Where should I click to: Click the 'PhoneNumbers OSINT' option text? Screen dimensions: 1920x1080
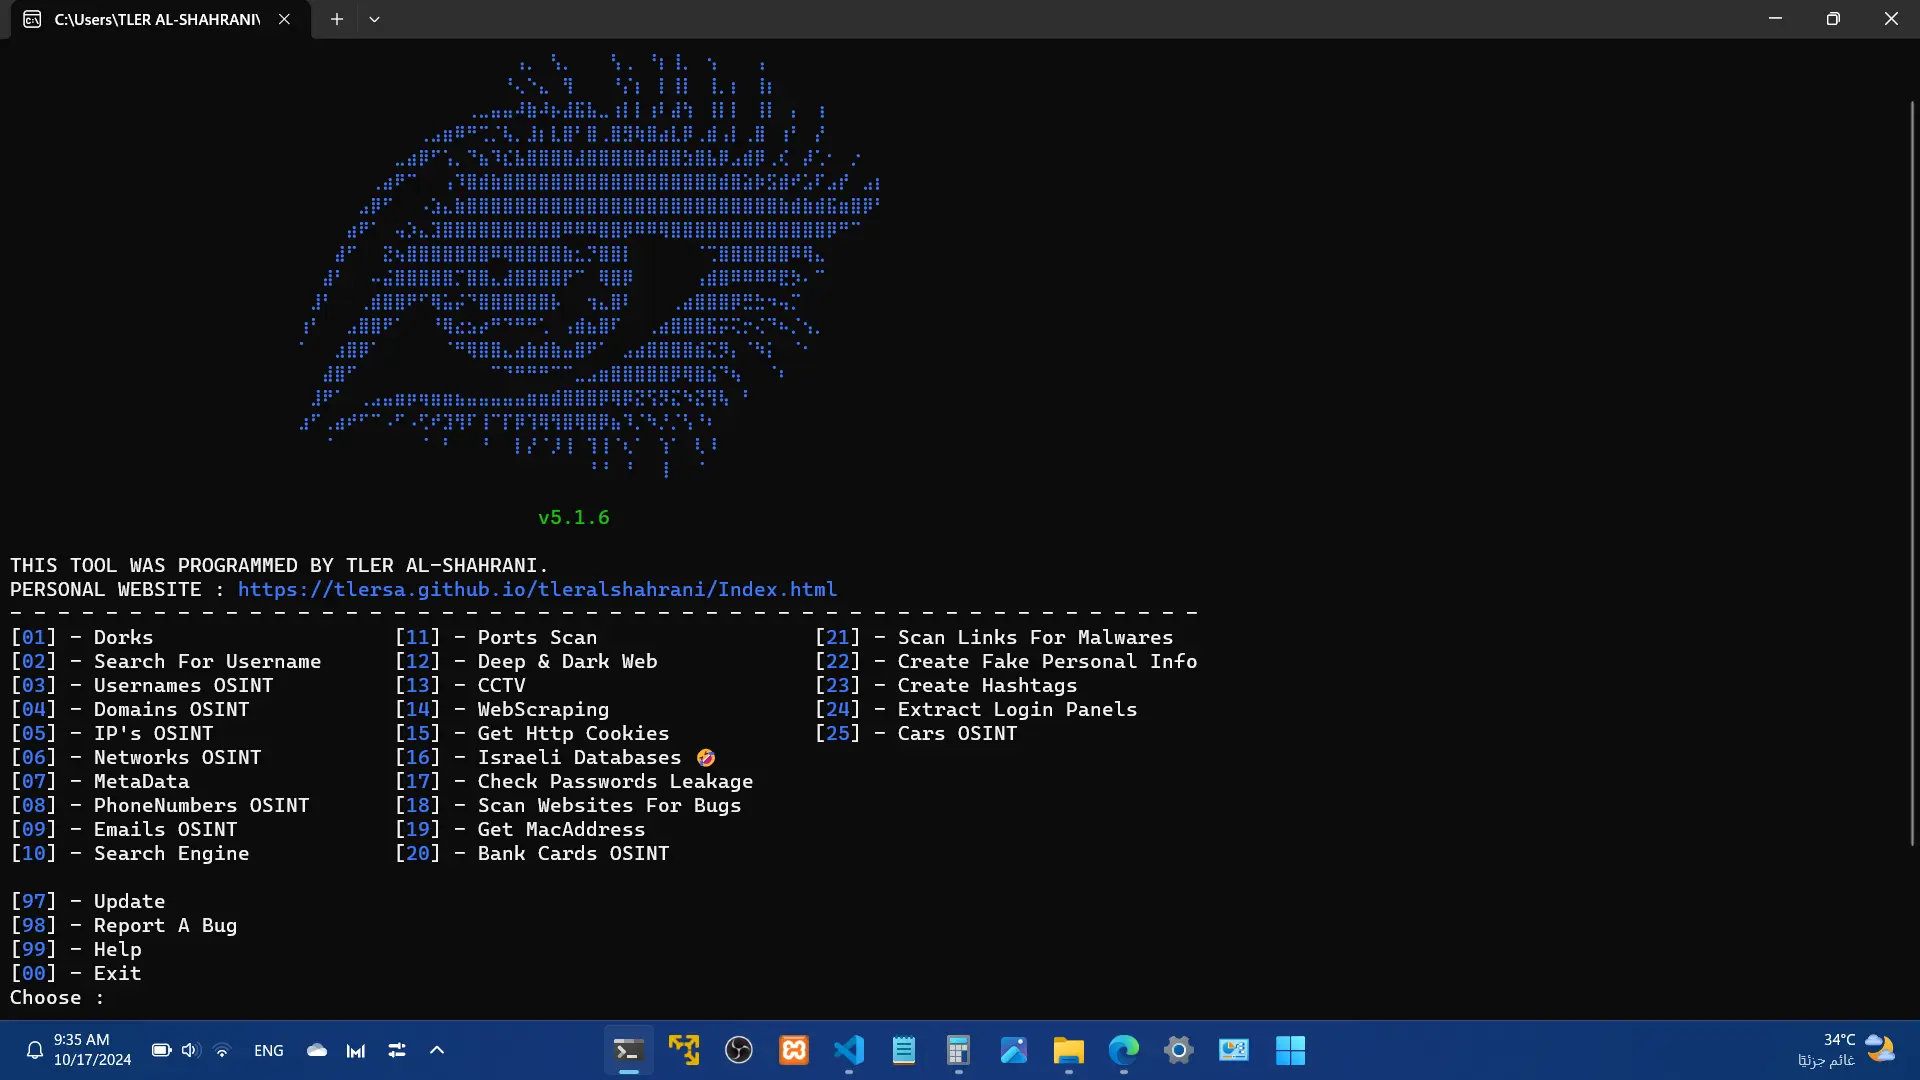click(x=201, y=806)
